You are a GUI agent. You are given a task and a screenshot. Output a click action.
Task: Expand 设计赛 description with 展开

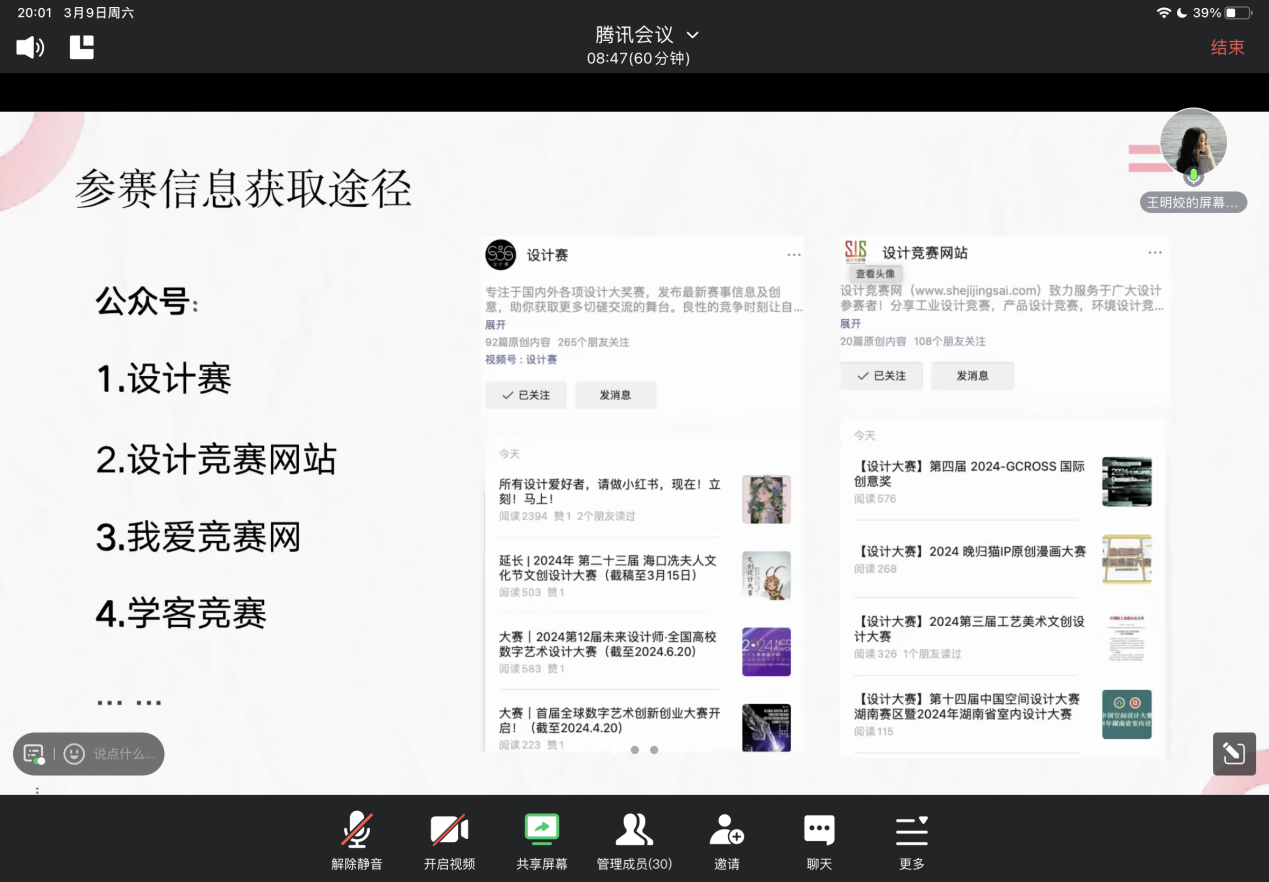[x=495, y=325]
